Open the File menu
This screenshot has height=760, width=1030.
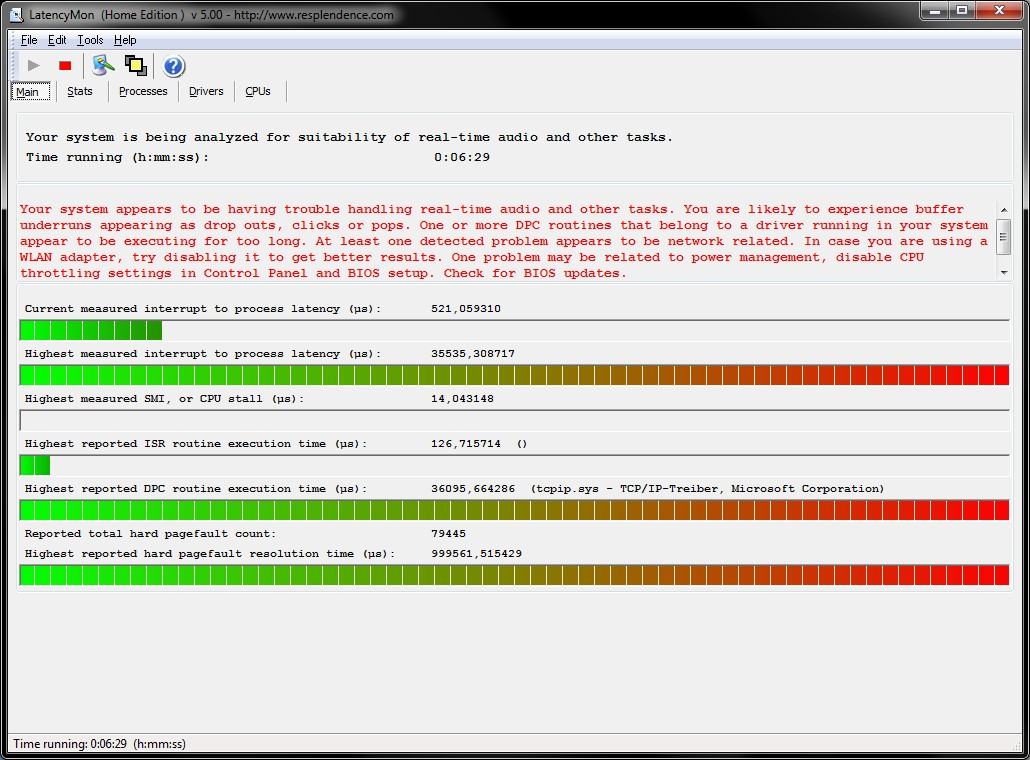[29, 40]
